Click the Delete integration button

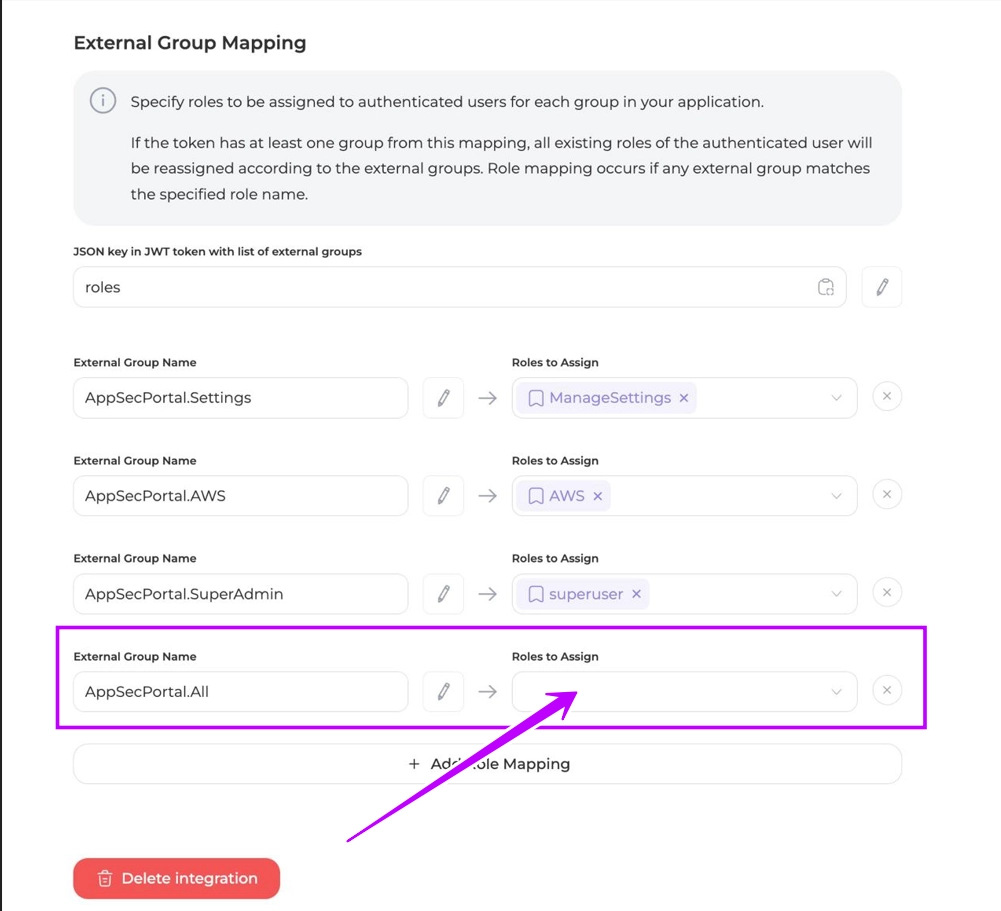click(177, 879)
